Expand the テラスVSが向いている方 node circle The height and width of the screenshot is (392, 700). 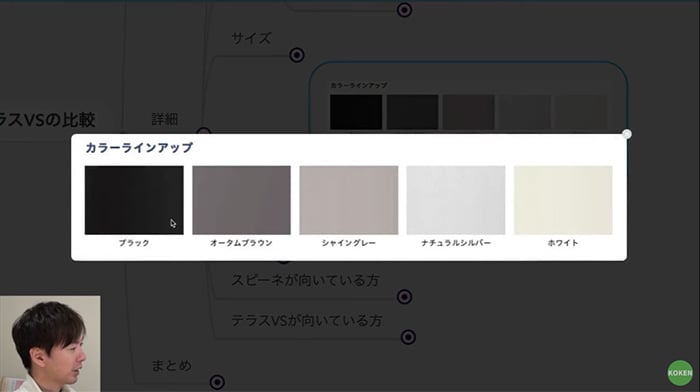408,337
